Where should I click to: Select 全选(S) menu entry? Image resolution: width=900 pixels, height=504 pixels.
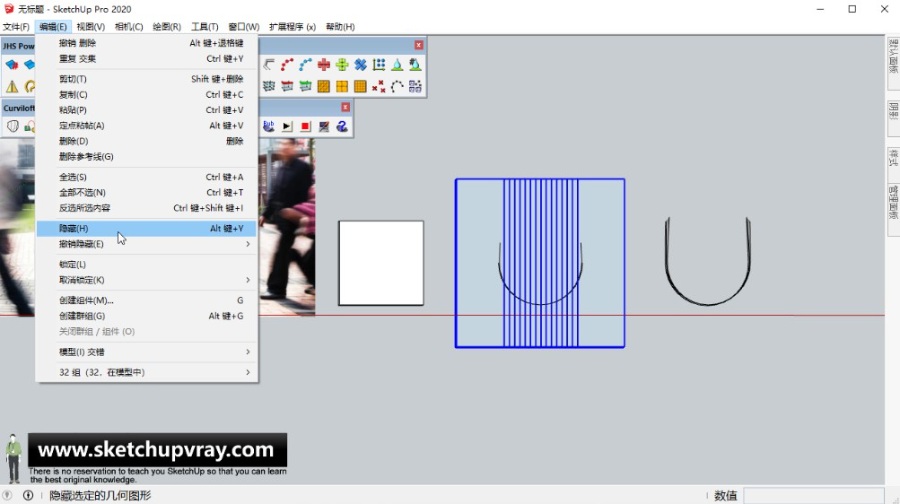[x=146, y=177]
